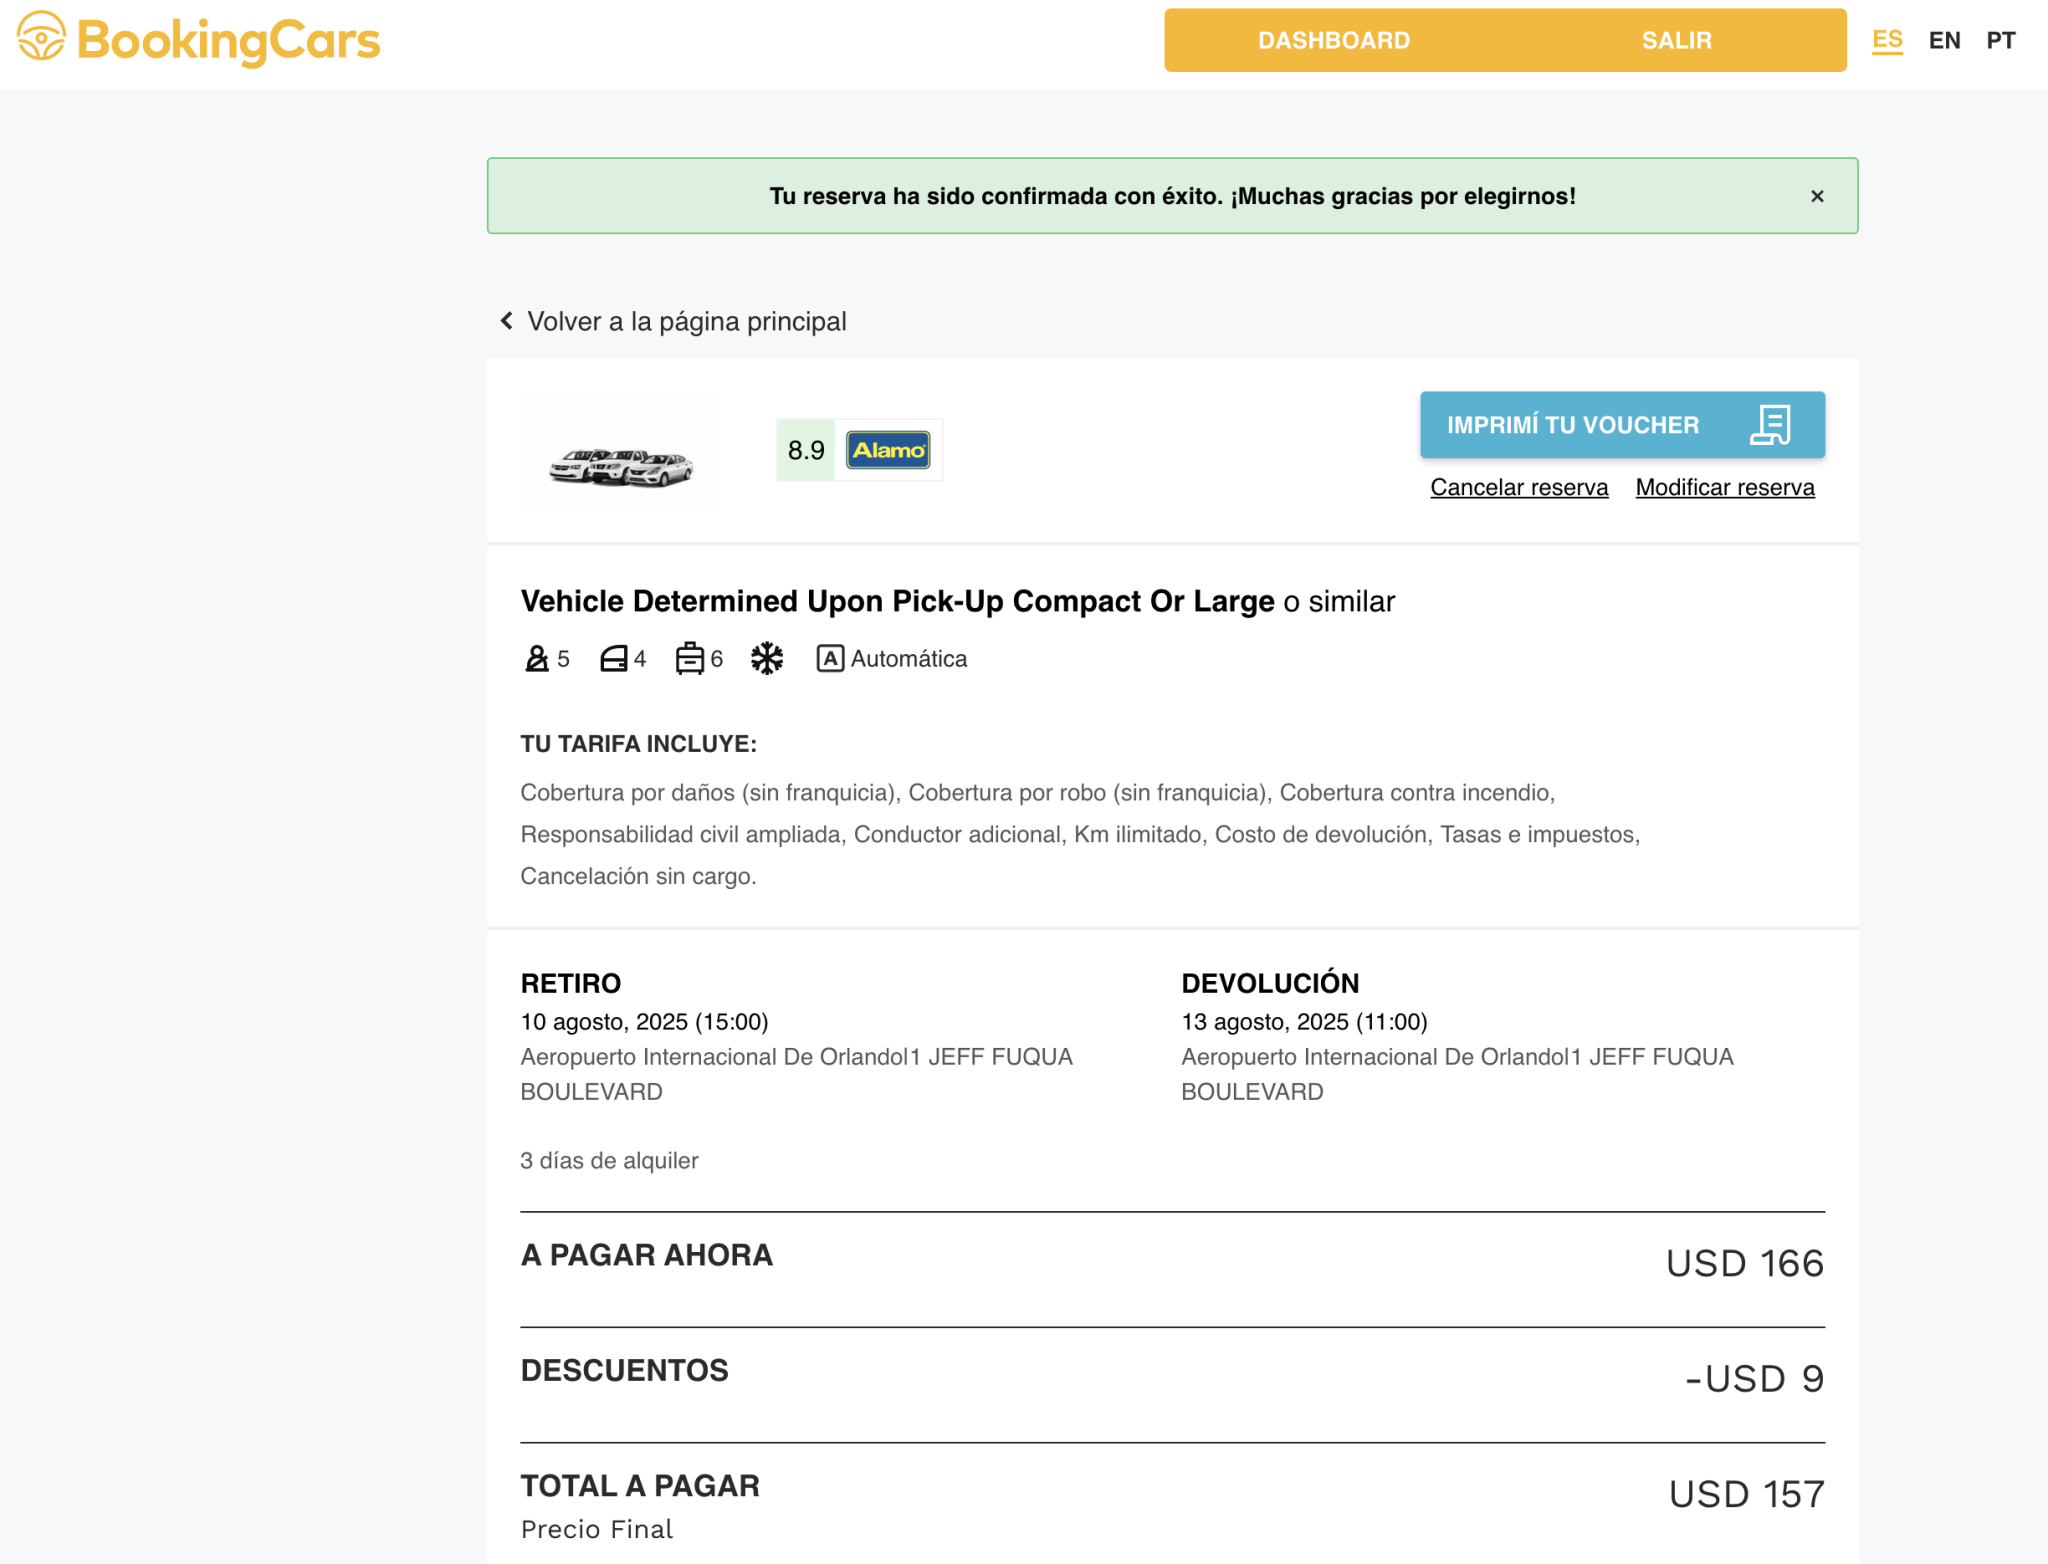Click the passenger seats icon
This screenshot has width=2048, height=1564.
(537, 659)
